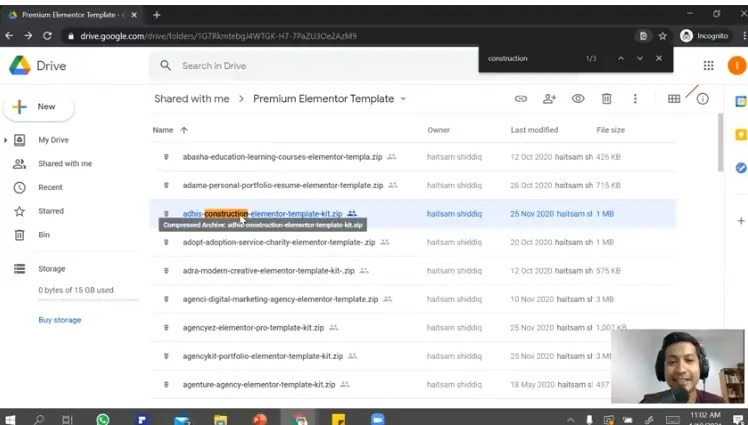Open a new browser tab
The width and height of the screenshot is (748, 425).
point(156,15)
